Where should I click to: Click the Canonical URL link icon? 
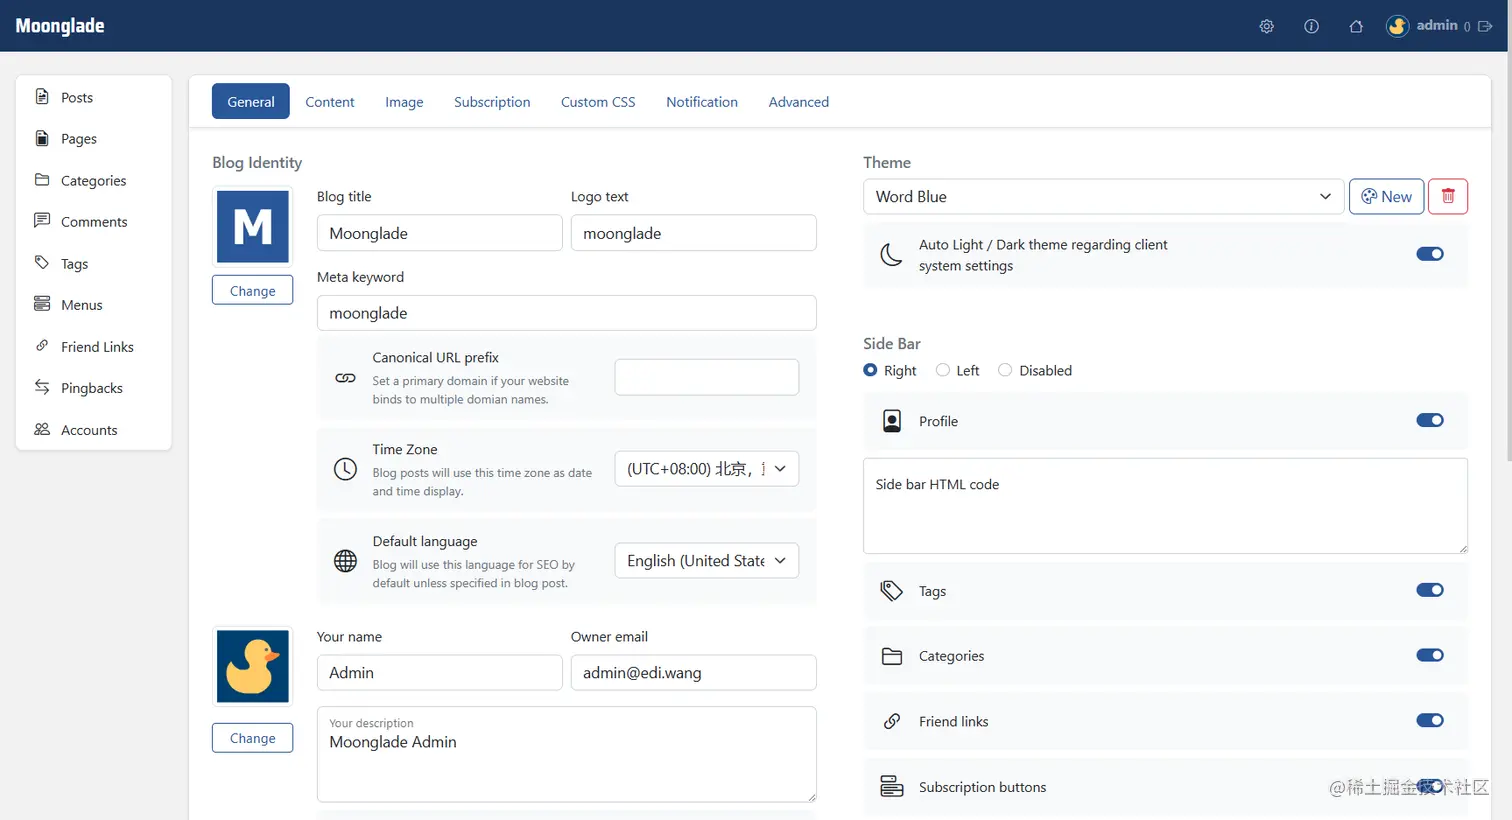coord(345,378)
